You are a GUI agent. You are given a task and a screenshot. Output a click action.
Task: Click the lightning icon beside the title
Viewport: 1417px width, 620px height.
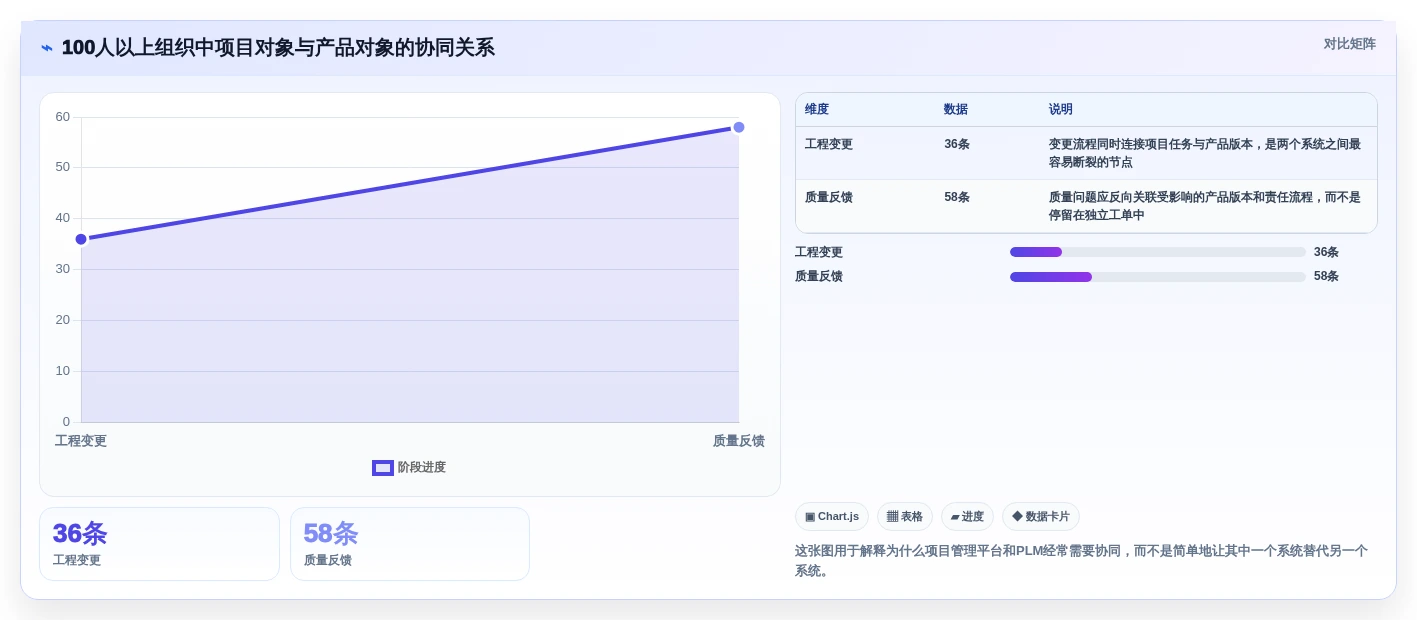pos(47,48)
